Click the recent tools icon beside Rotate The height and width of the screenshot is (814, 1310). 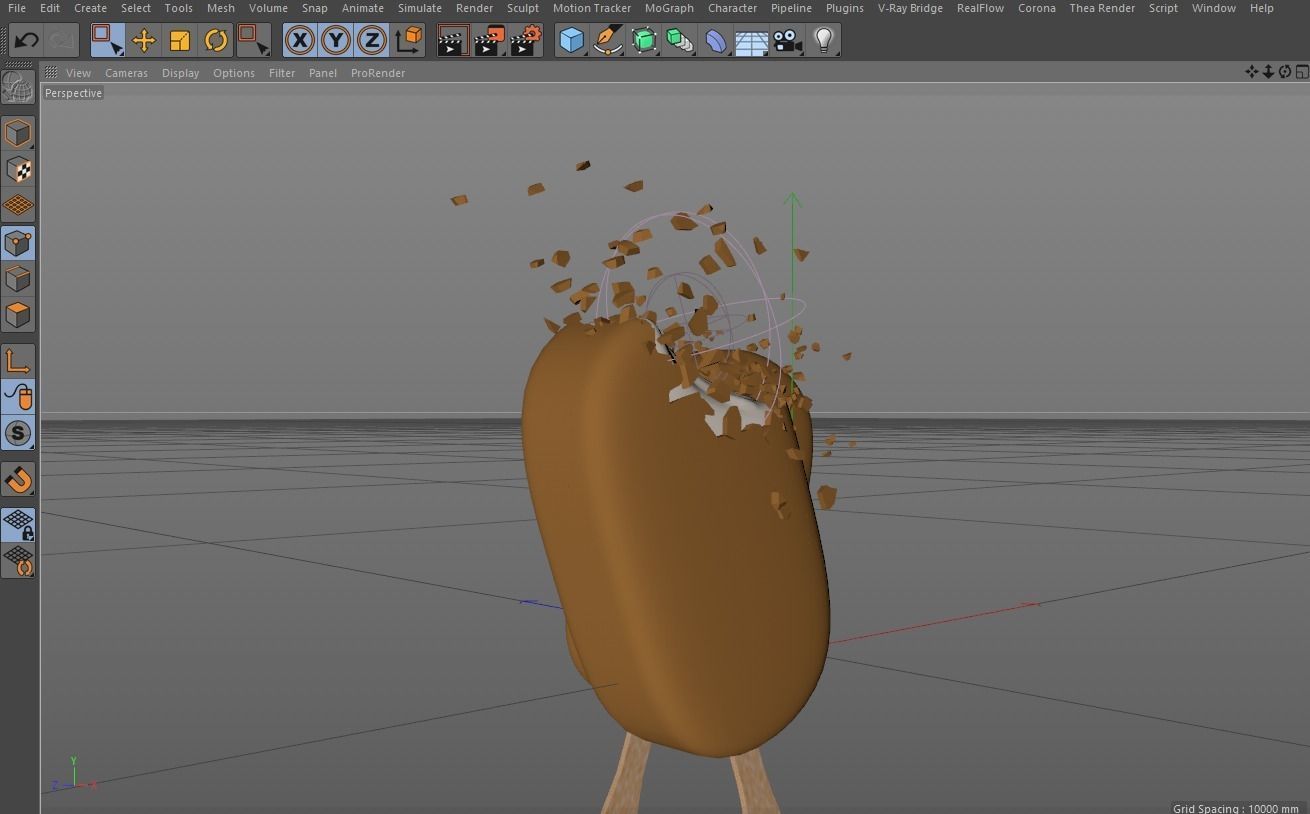253,41
